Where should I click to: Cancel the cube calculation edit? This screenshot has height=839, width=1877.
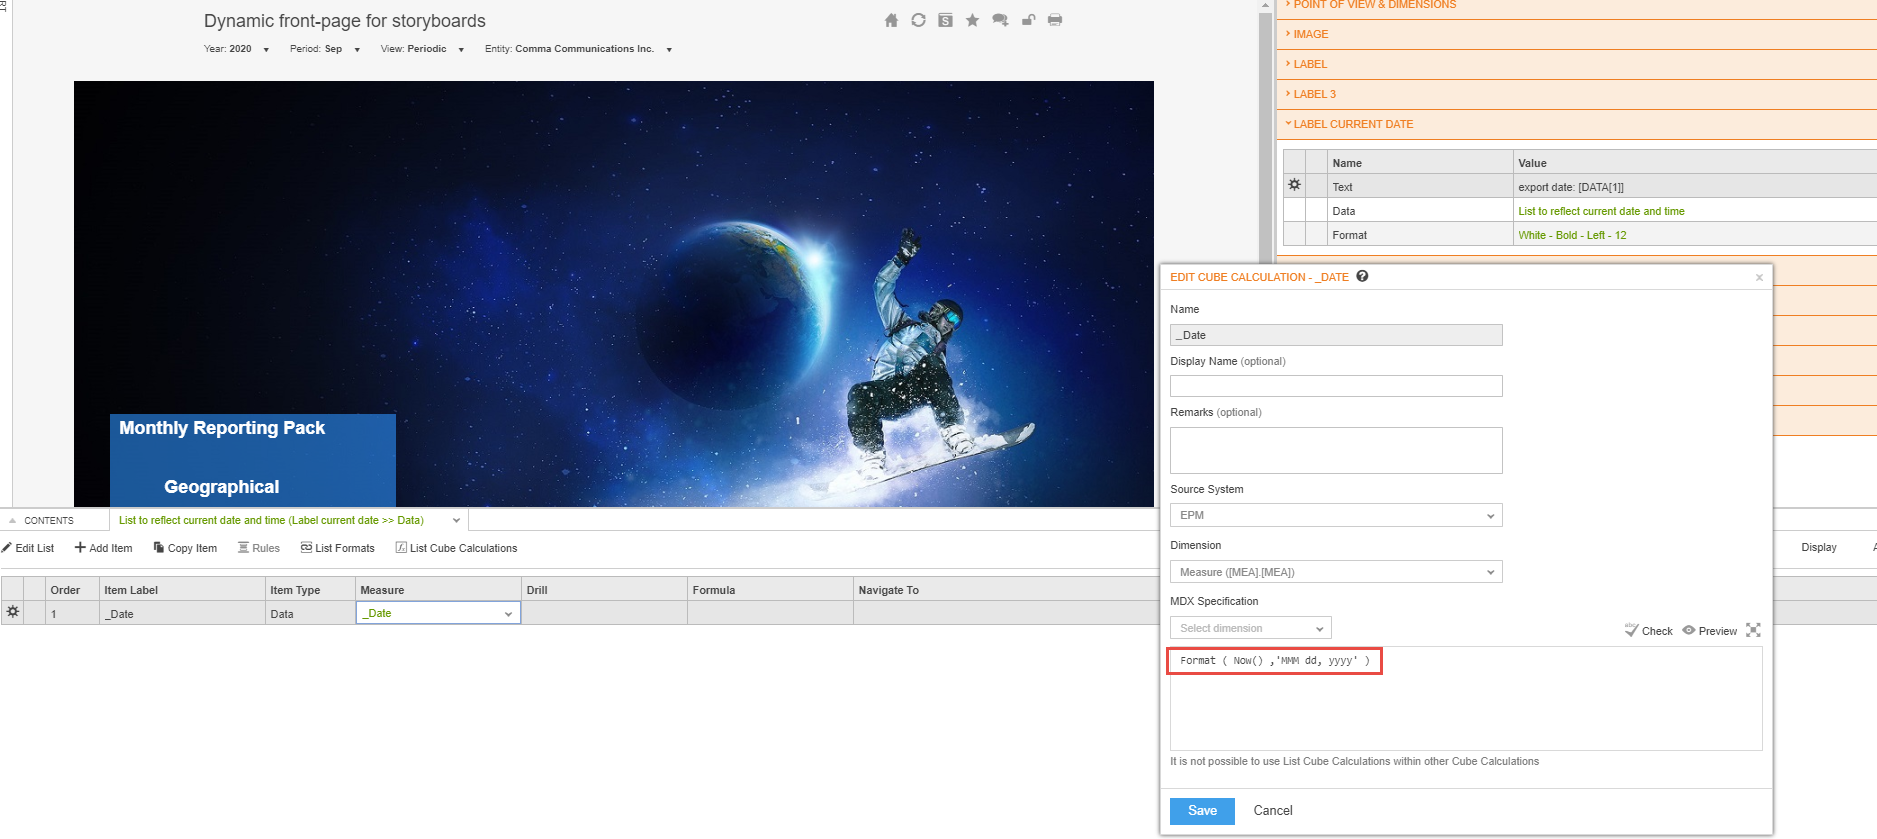tap(1273, 811)
